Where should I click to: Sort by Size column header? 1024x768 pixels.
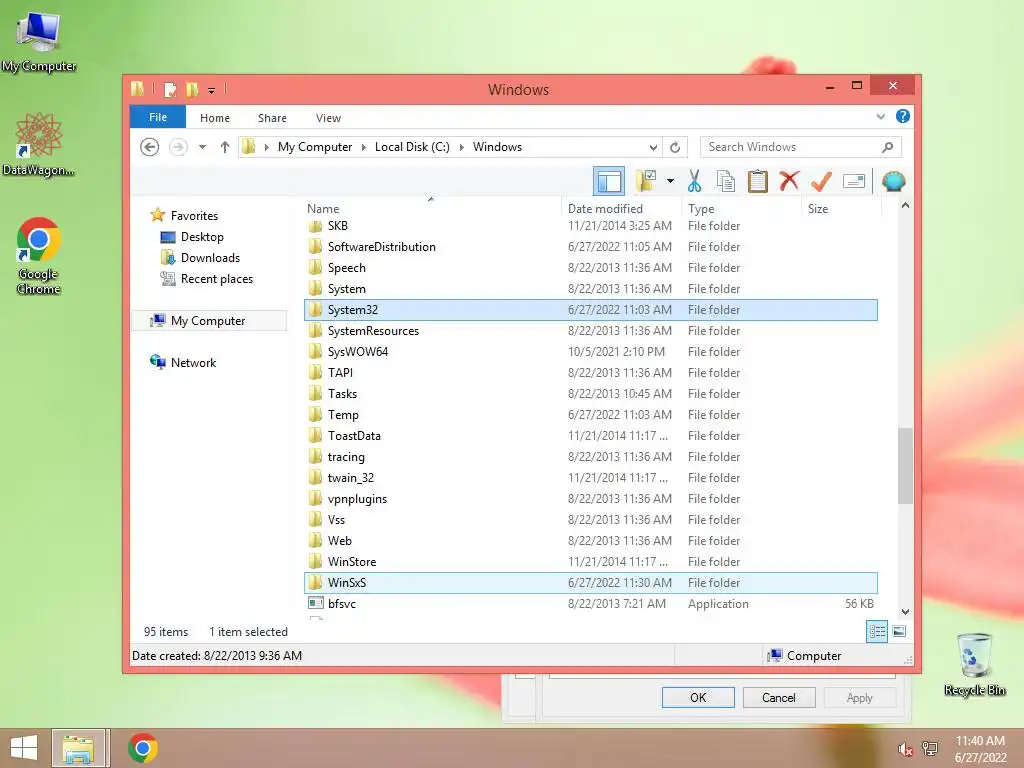841,208
